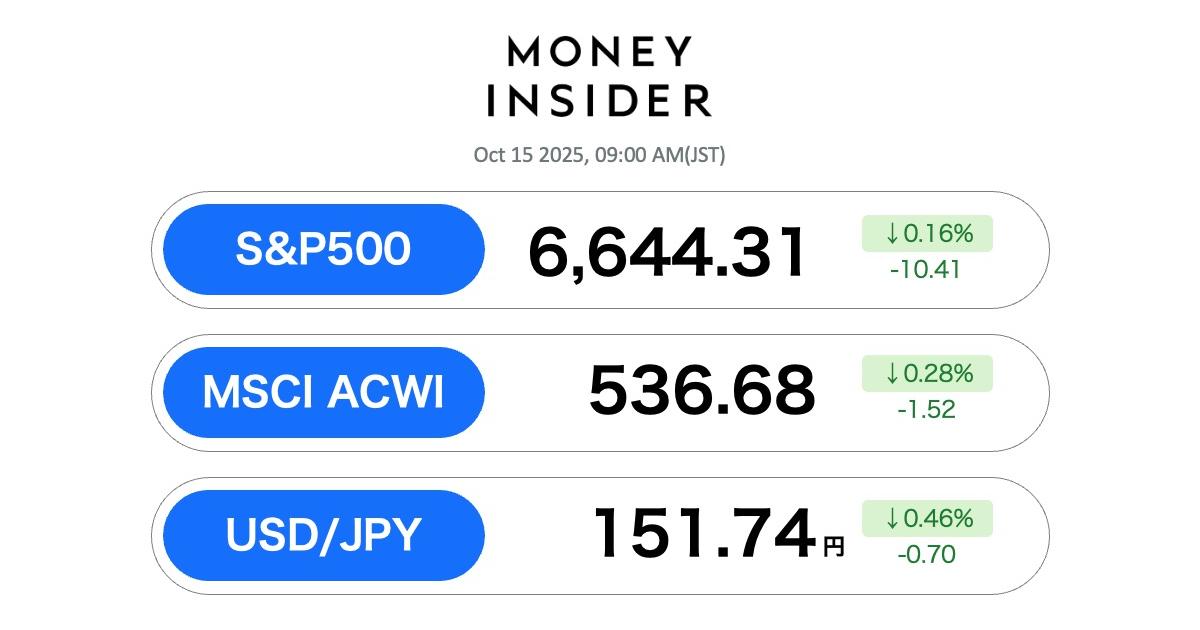Click the -0.70 yen change
Image resolution: width=1200 pixels, height=630 pixels.
coord(926,554)
